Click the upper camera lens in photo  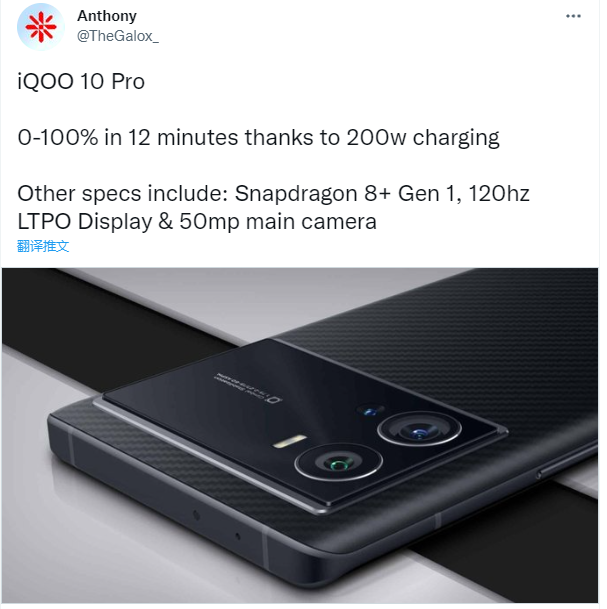pyautogui.click(x=419, y=430)
